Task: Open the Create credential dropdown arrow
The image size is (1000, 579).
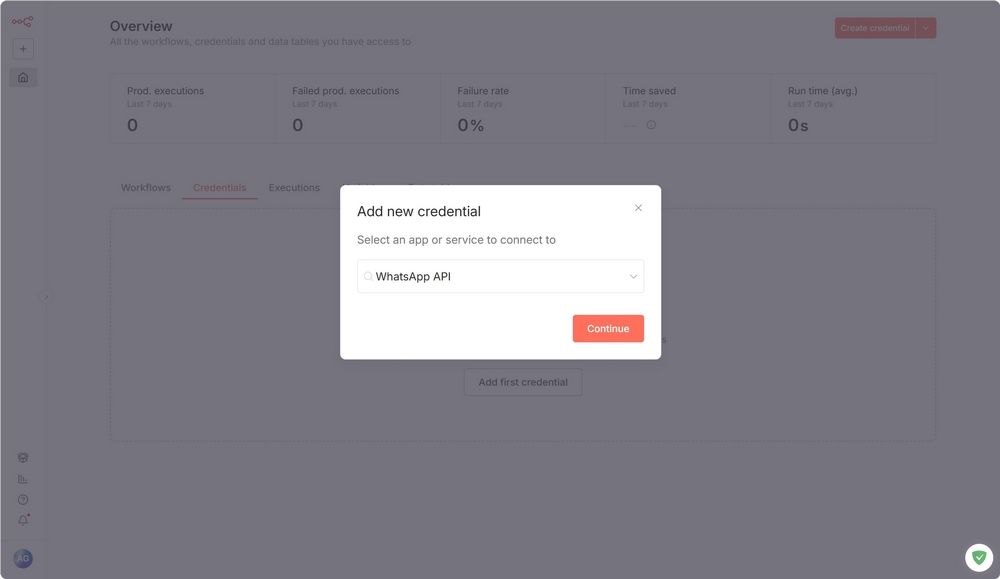Action: point(926,28)
